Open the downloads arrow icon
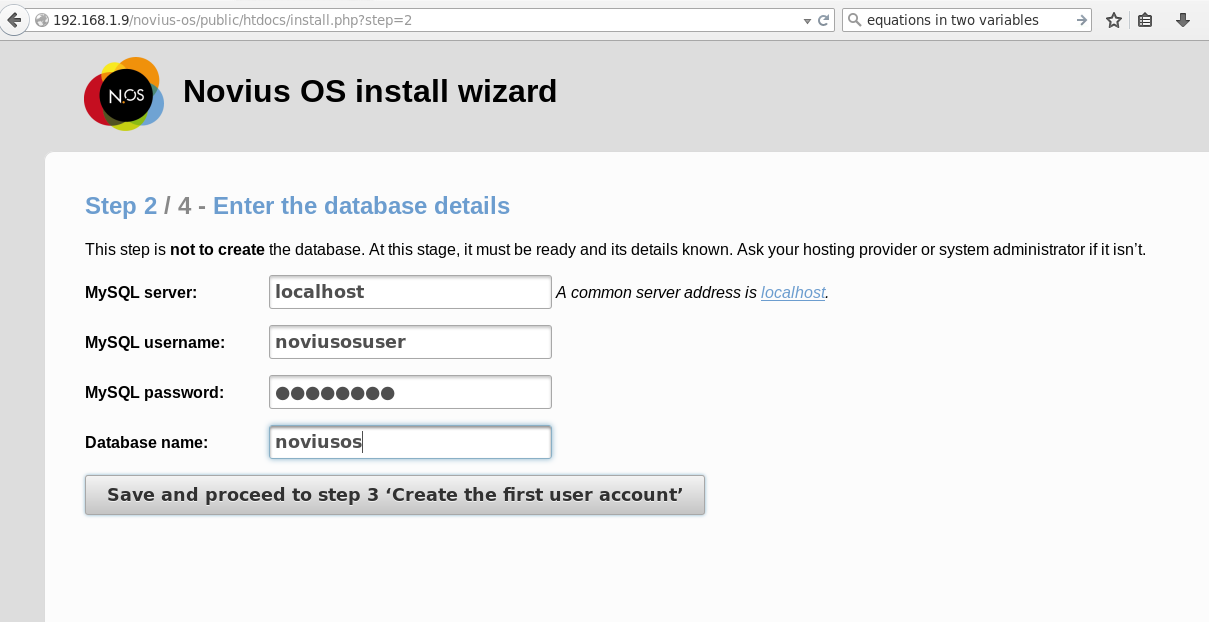This screenshot has width=1209, height=622. coord(1183,20)
